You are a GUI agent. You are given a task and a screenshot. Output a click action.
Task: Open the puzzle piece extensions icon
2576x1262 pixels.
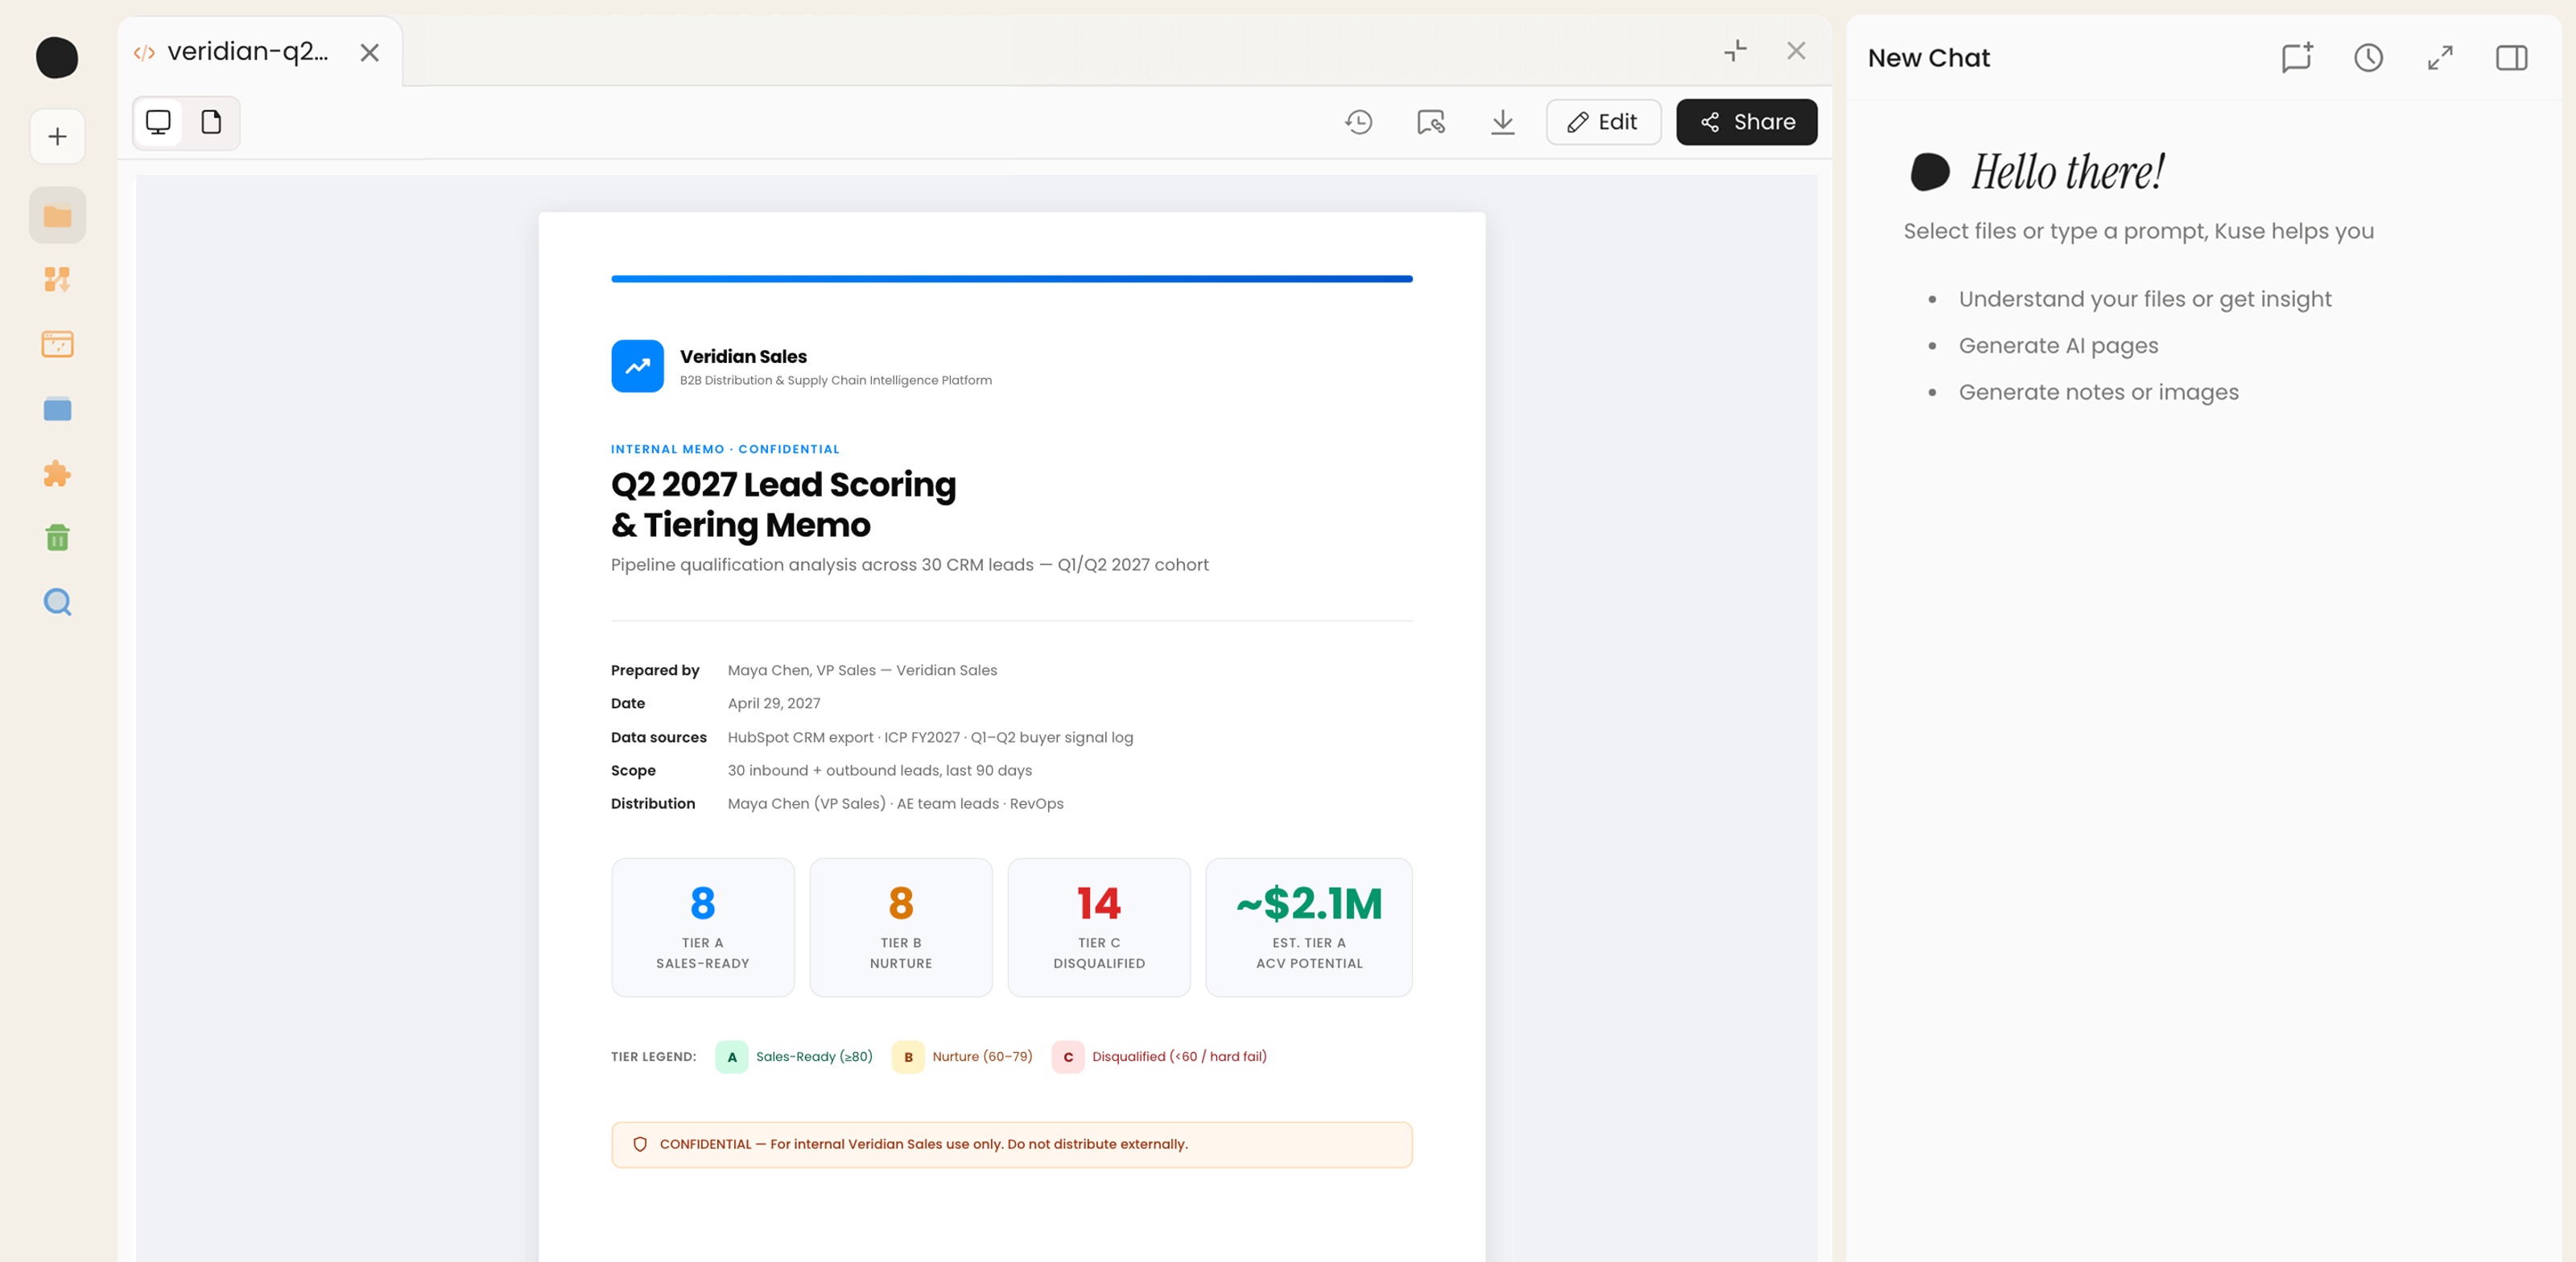pos(57,474)
